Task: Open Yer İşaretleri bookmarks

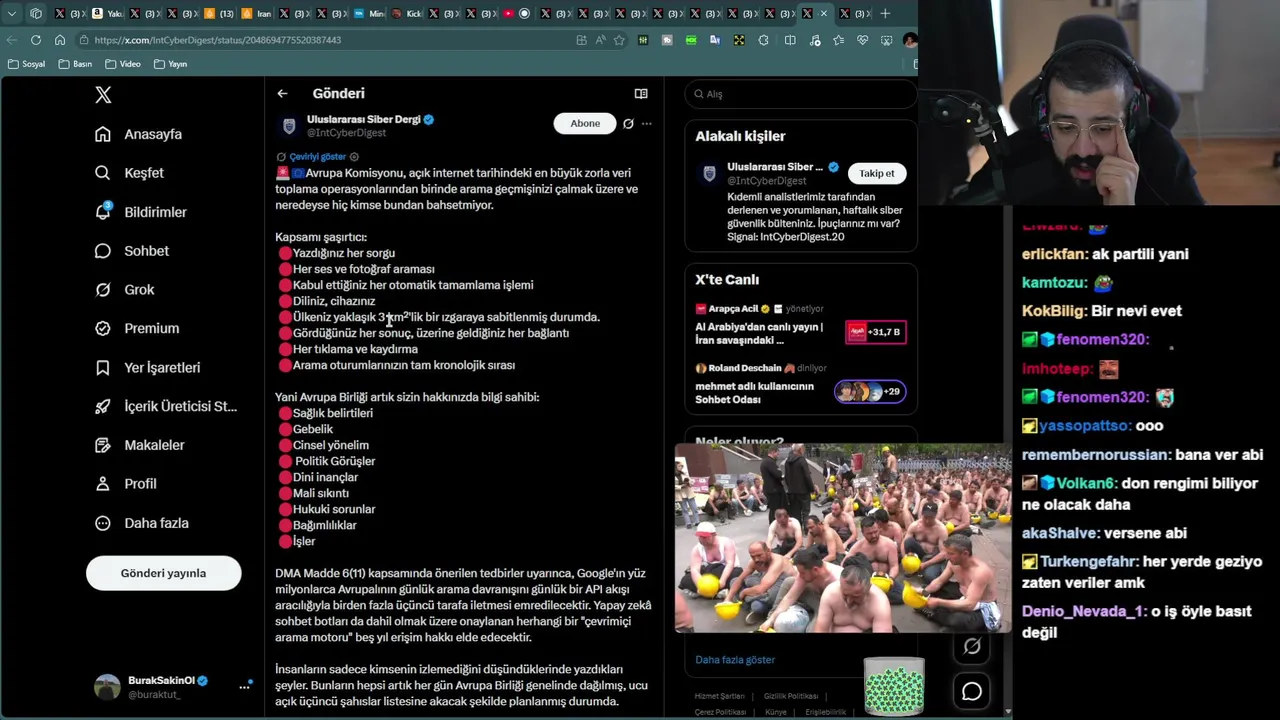Action: click(x=147, y=368)
